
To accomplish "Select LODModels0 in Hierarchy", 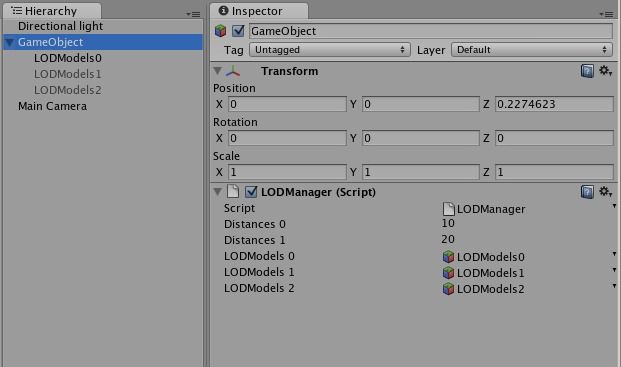I will (68, 58).
